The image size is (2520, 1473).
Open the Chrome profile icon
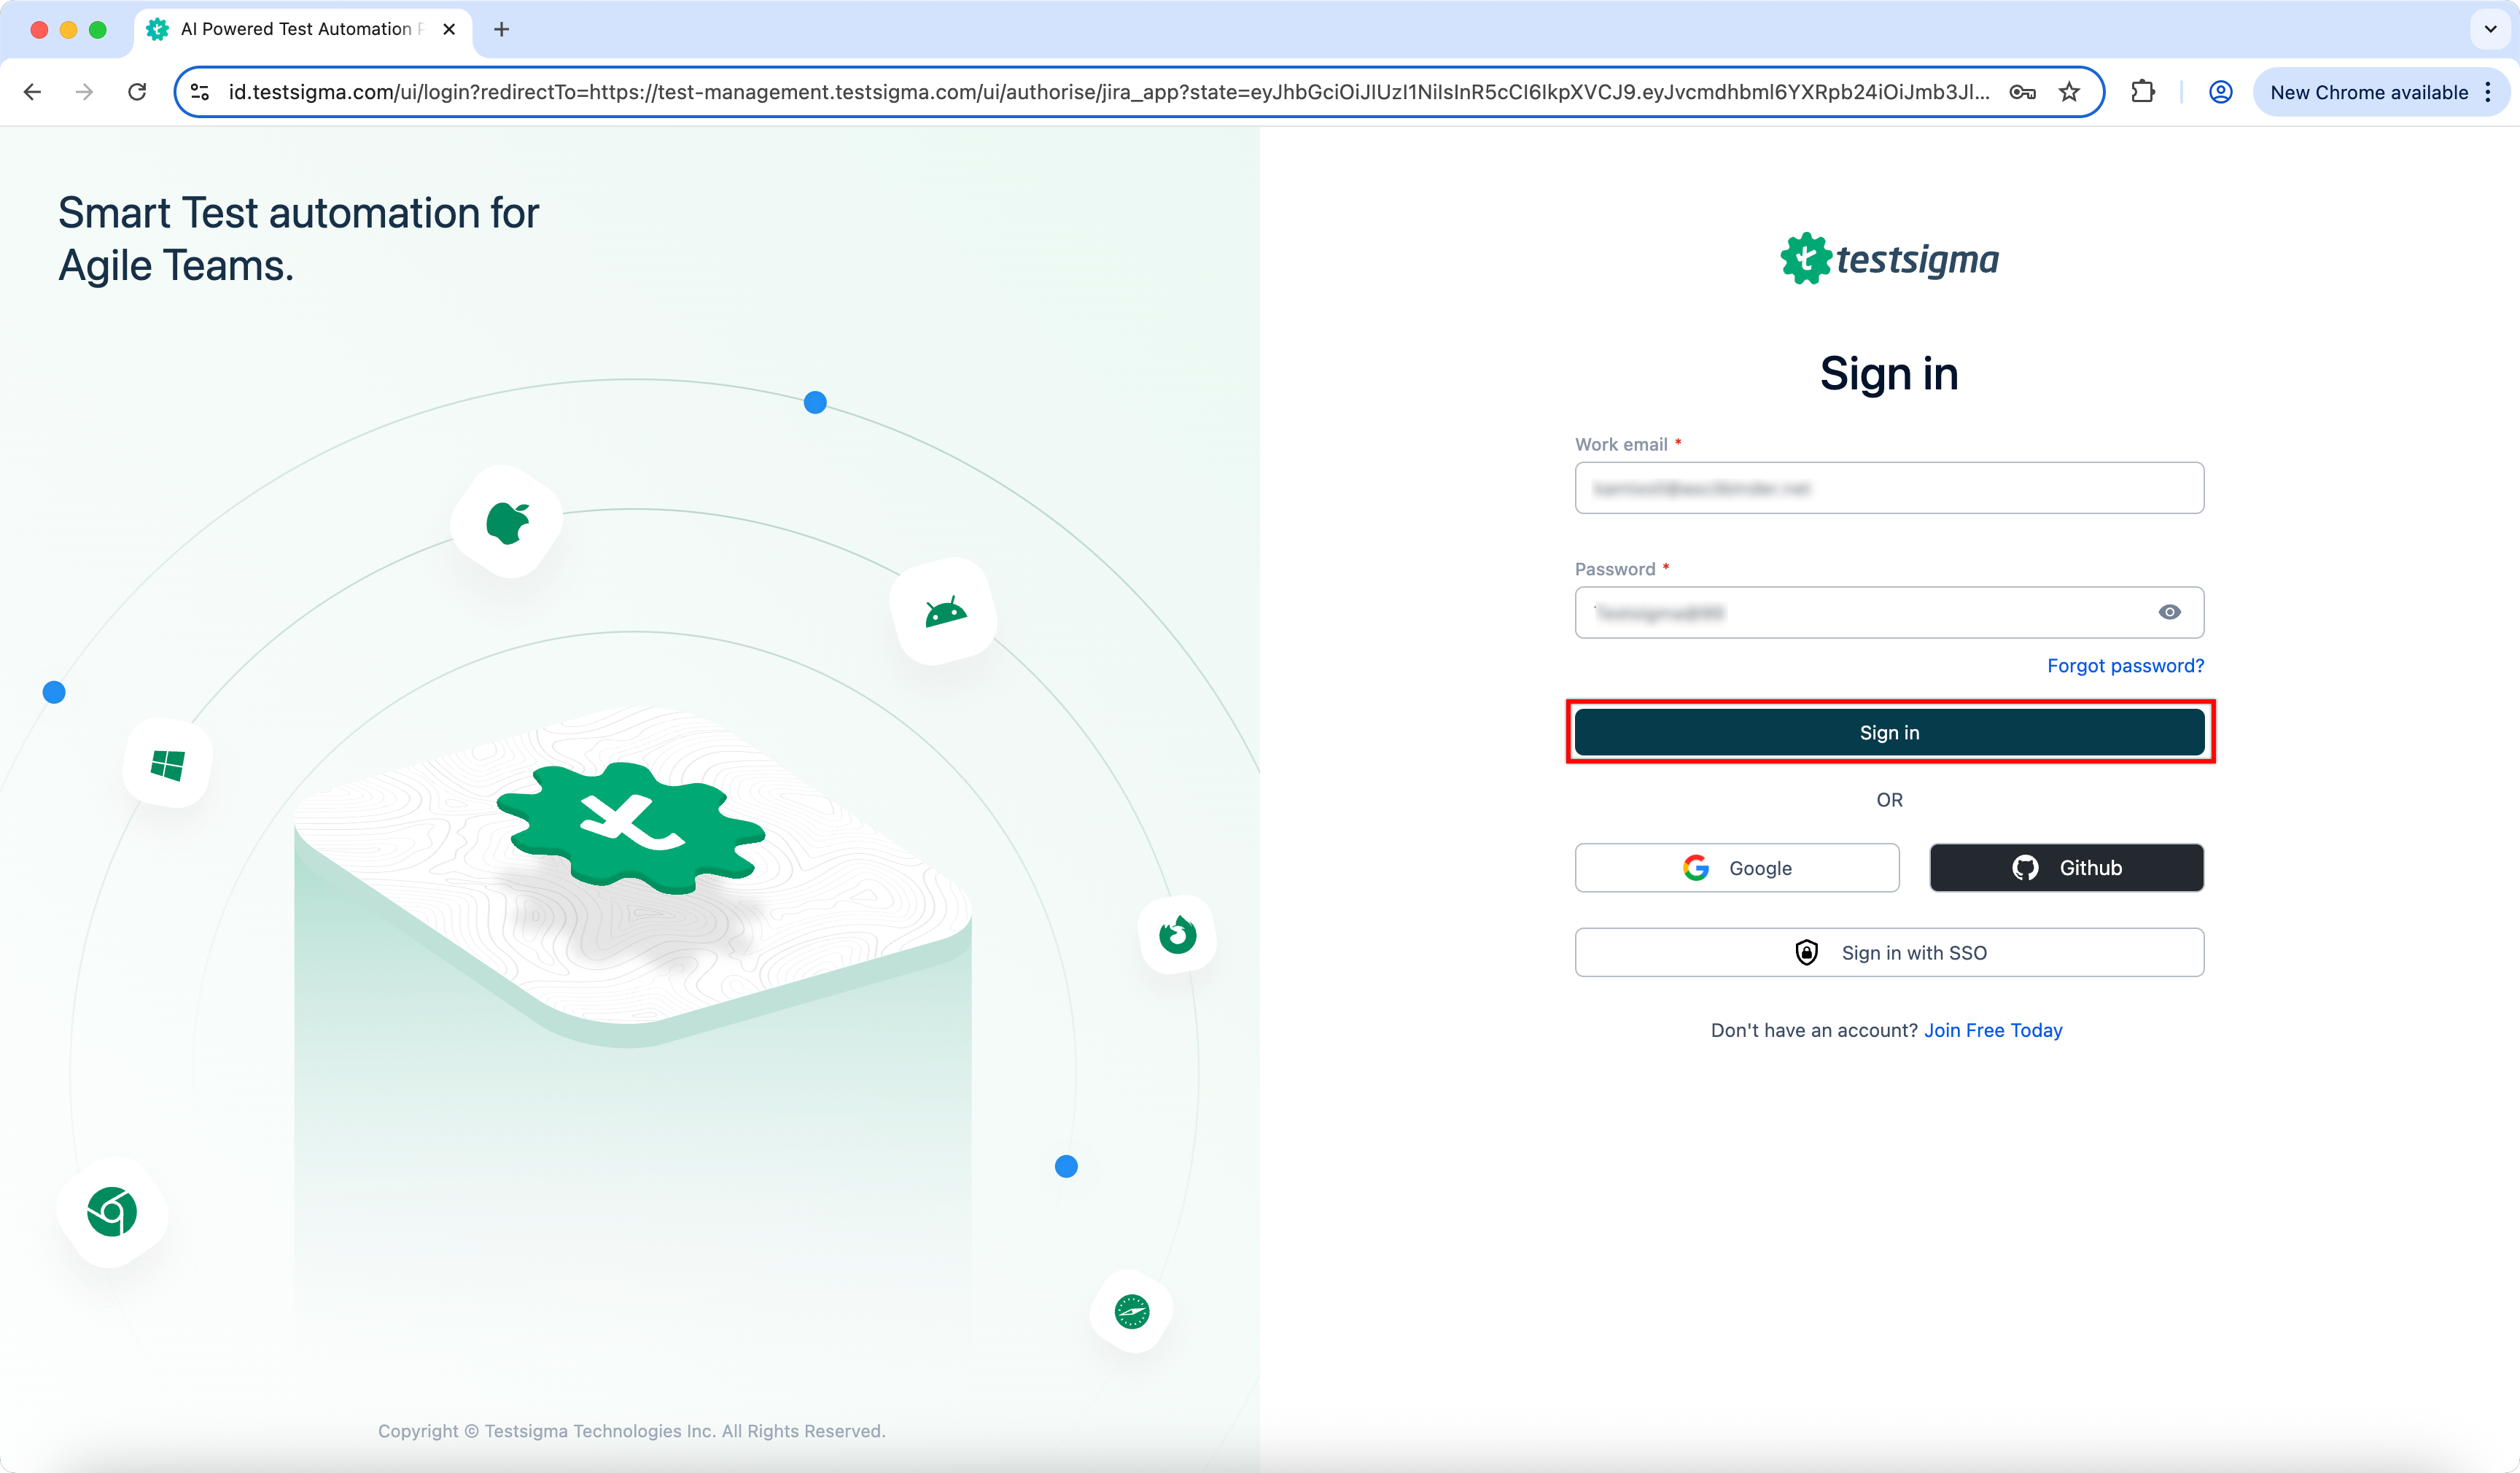(2220, 92)
